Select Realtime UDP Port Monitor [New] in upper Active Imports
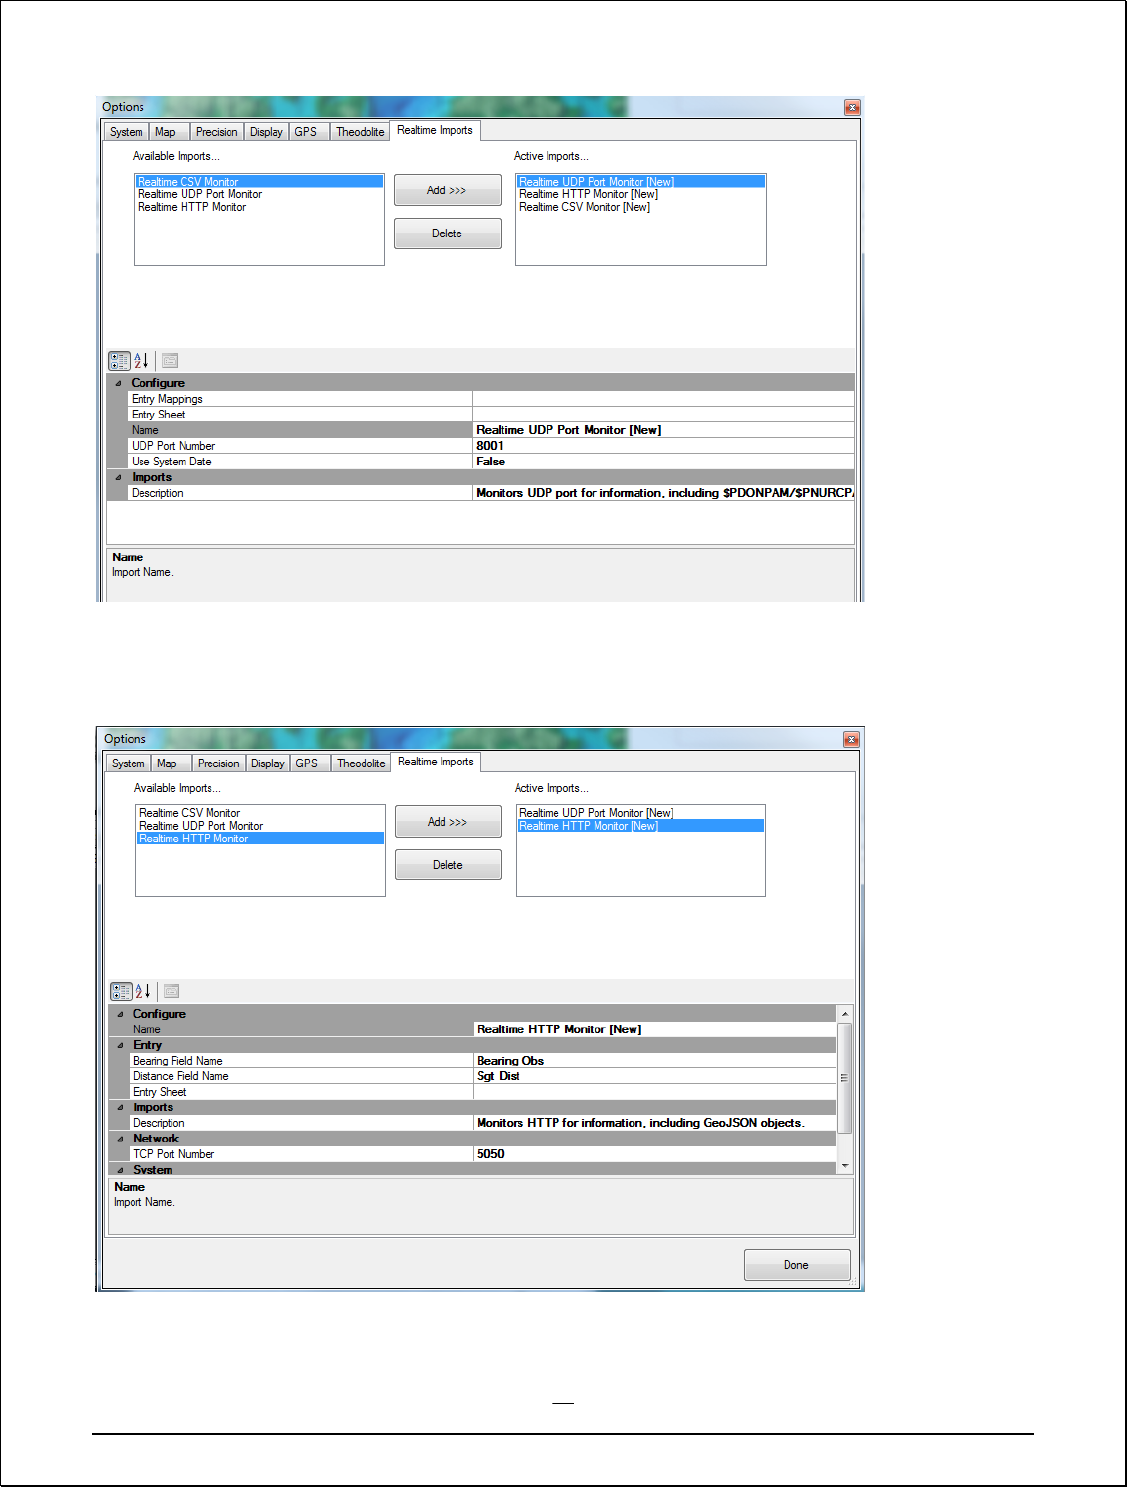This screenshot has height=1487, width=1127. click(x=641, y=182)
